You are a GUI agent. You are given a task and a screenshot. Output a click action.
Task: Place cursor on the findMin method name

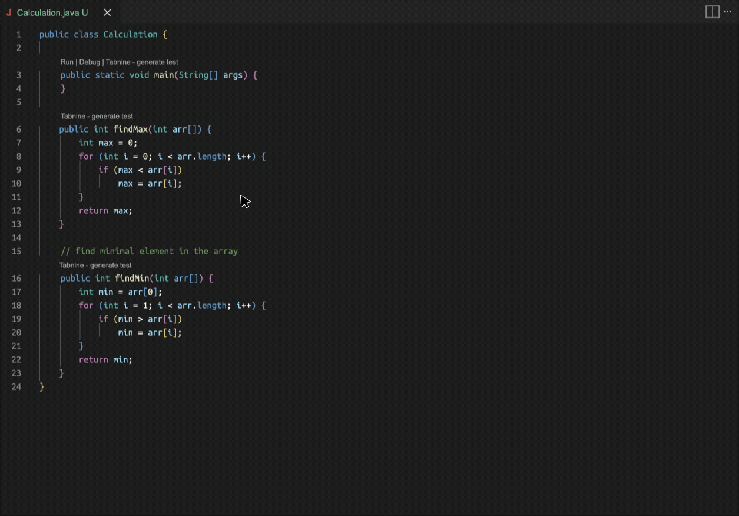(131, 278)
